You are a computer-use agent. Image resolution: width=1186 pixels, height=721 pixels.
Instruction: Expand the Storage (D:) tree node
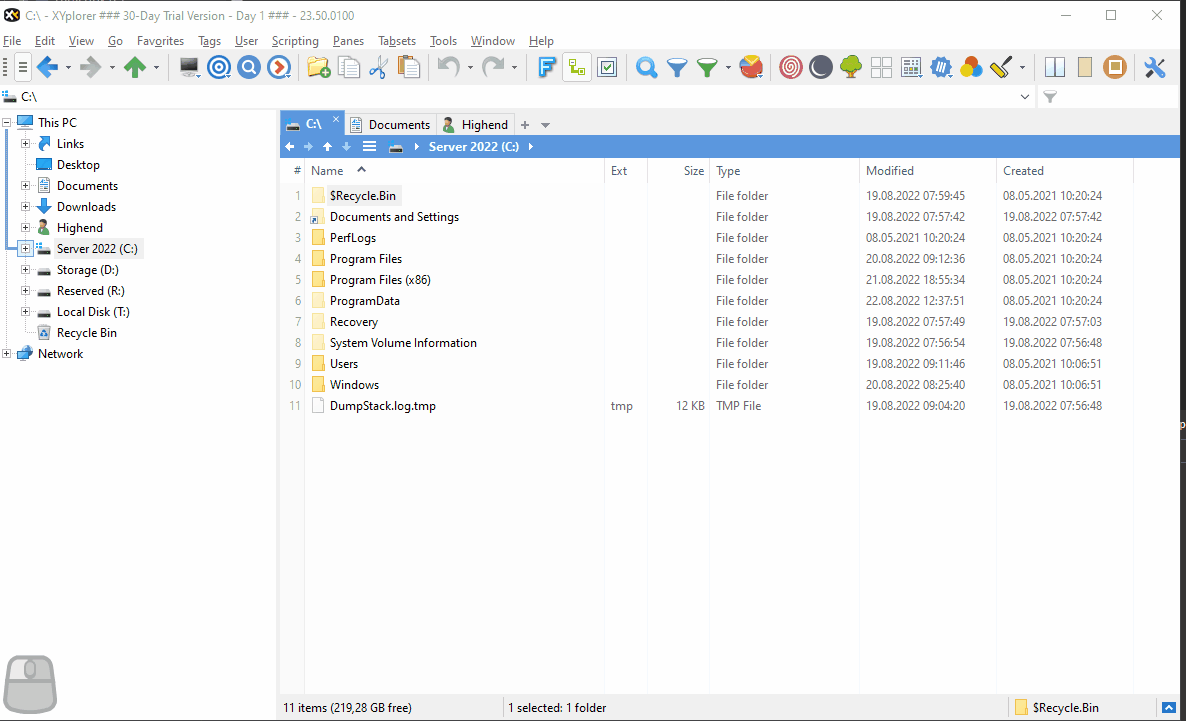click(26, 270)
